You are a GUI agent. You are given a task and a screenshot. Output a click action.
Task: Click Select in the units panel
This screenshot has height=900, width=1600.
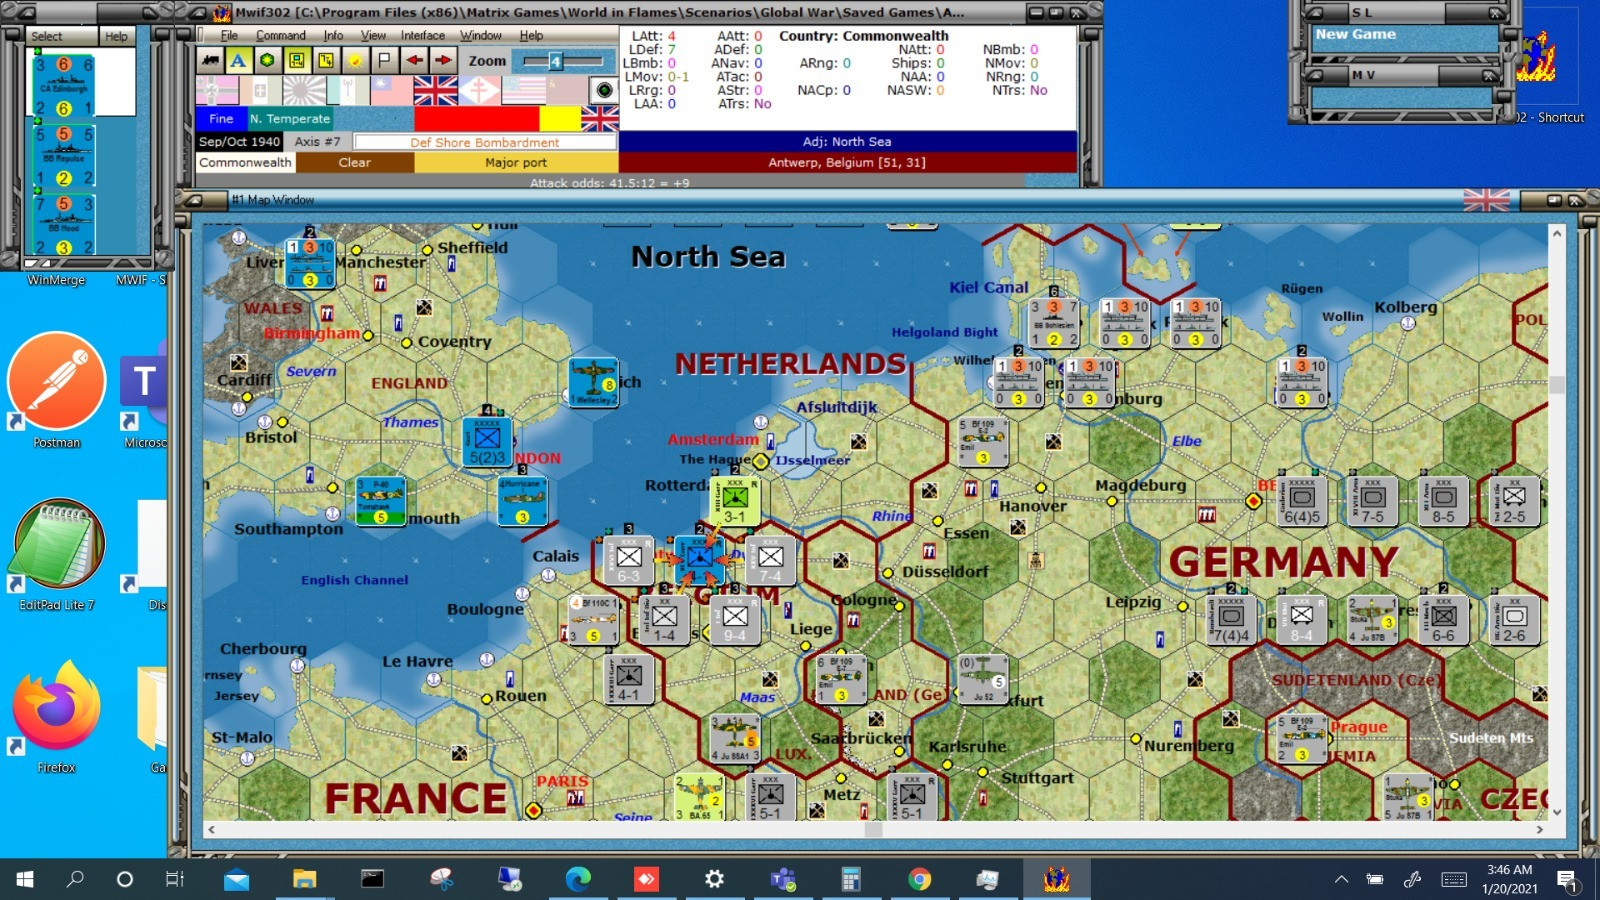coord(46,36)
